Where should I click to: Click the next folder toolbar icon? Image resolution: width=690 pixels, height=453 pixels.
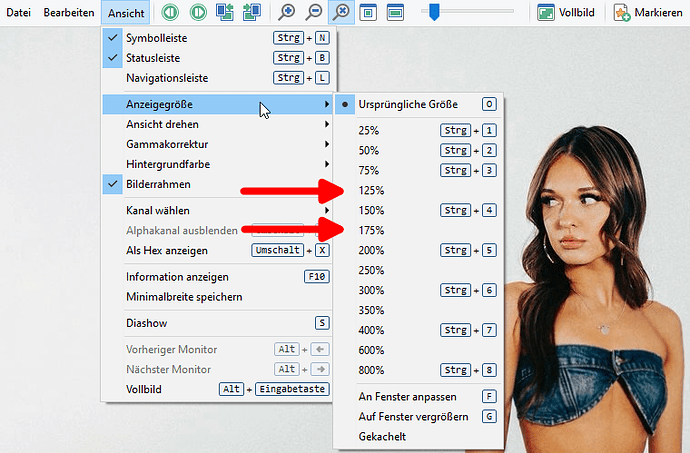[252, 12]
